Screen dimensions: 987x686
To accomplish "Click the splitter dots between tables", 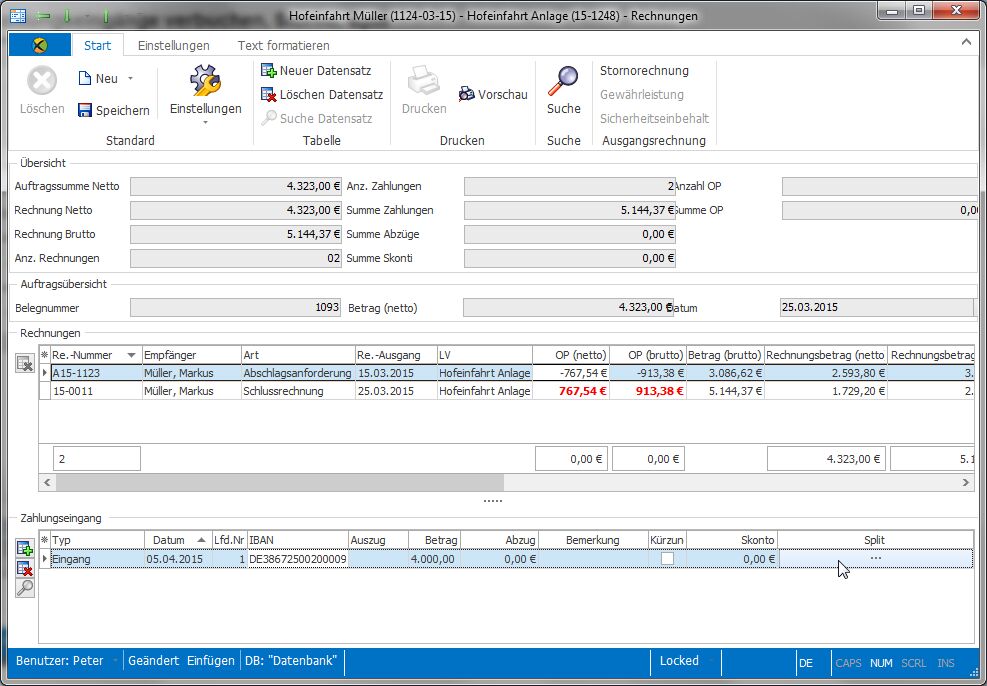I will (x=492, y=501).
